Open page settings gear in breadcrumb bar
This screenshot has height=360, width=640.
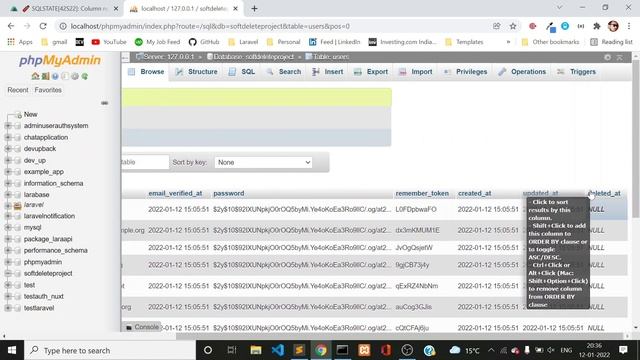[607, 58]
